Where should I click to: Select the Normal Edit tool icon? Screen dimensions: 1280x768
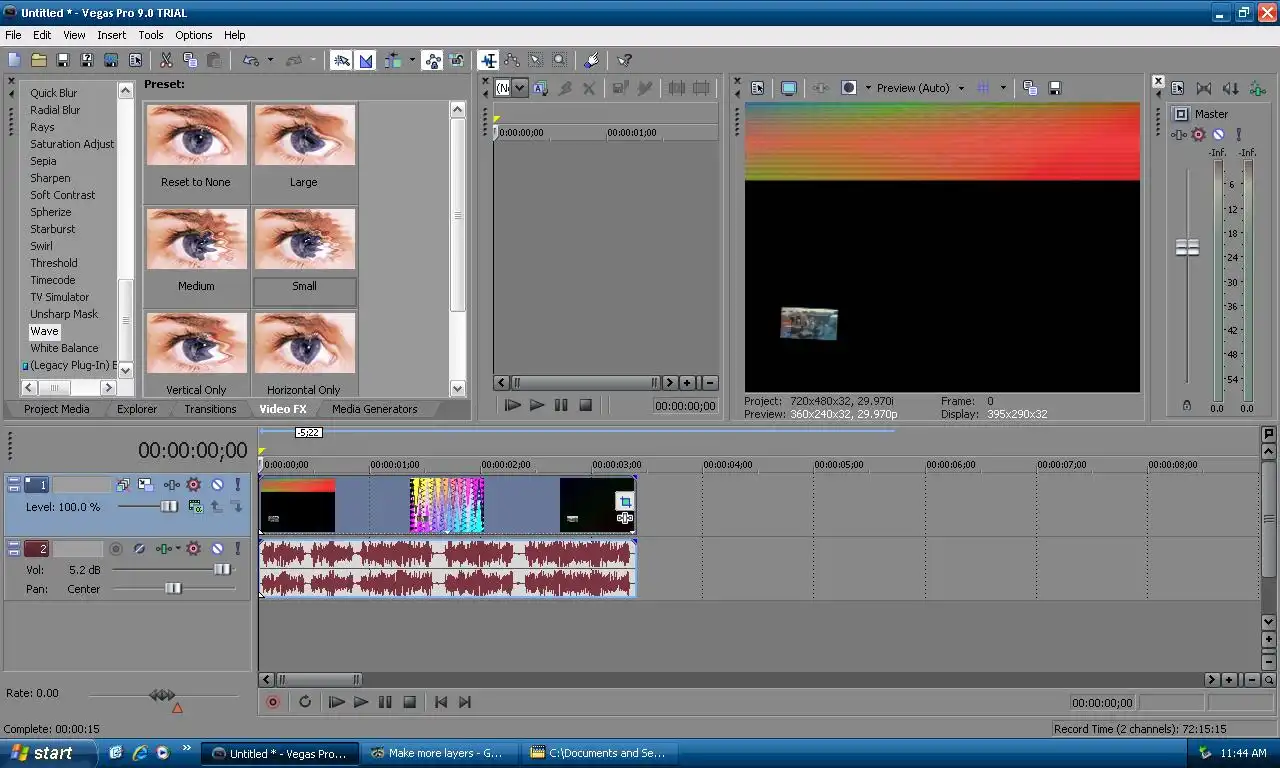[x=487, y=61]
